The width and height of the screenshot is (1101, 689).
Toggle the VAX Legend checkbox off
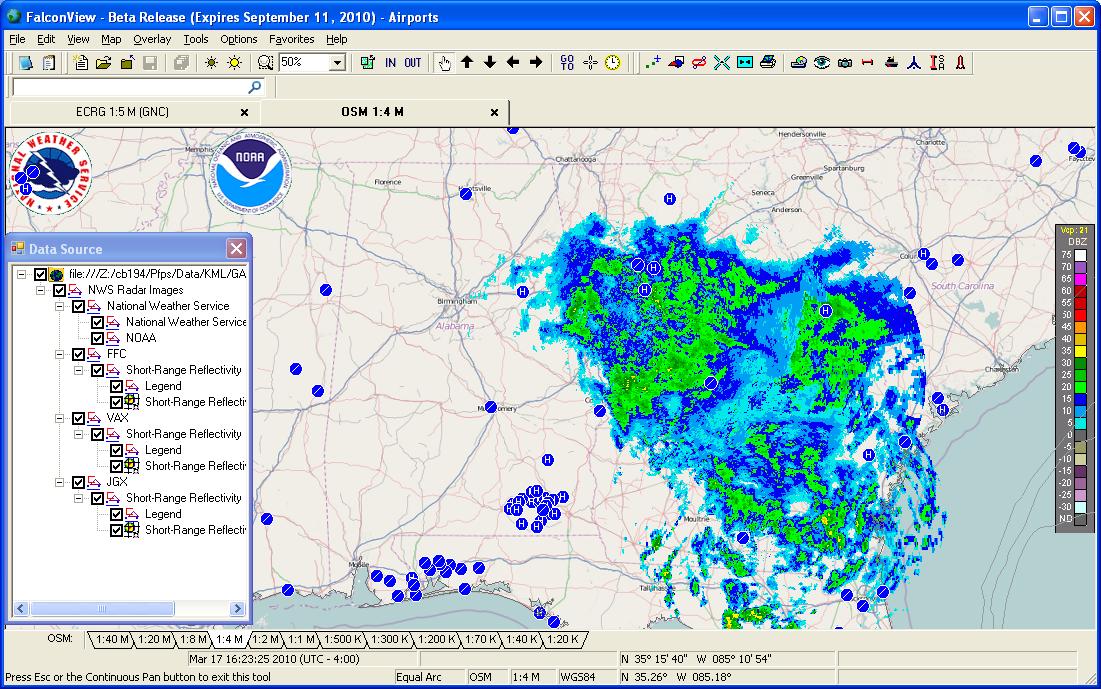[x=116, y=449]
